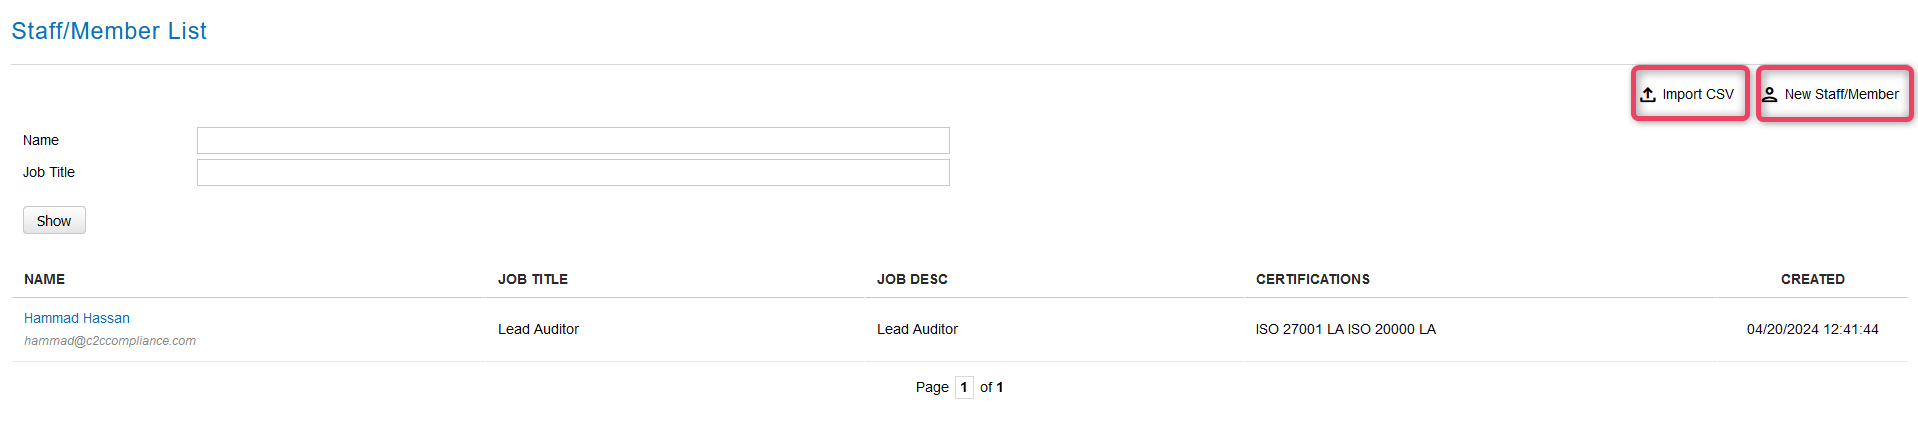Click the Staff/Member List heading
Screen dimensions: 1918x423
pyautogui.click(x=109, y=31)
